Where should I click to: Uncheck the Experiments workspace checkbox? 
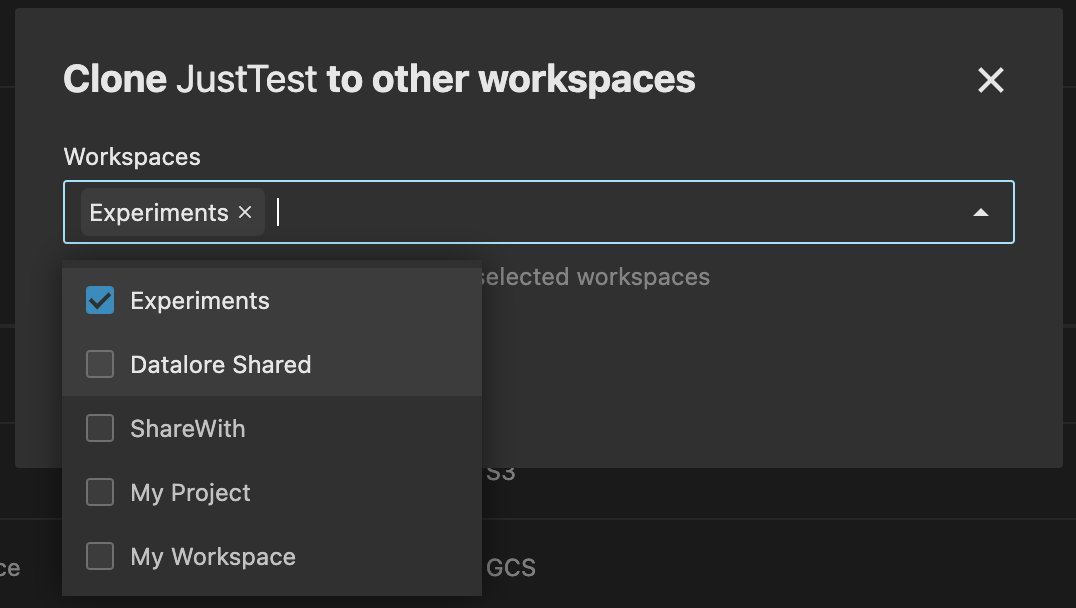coord(99,300)
